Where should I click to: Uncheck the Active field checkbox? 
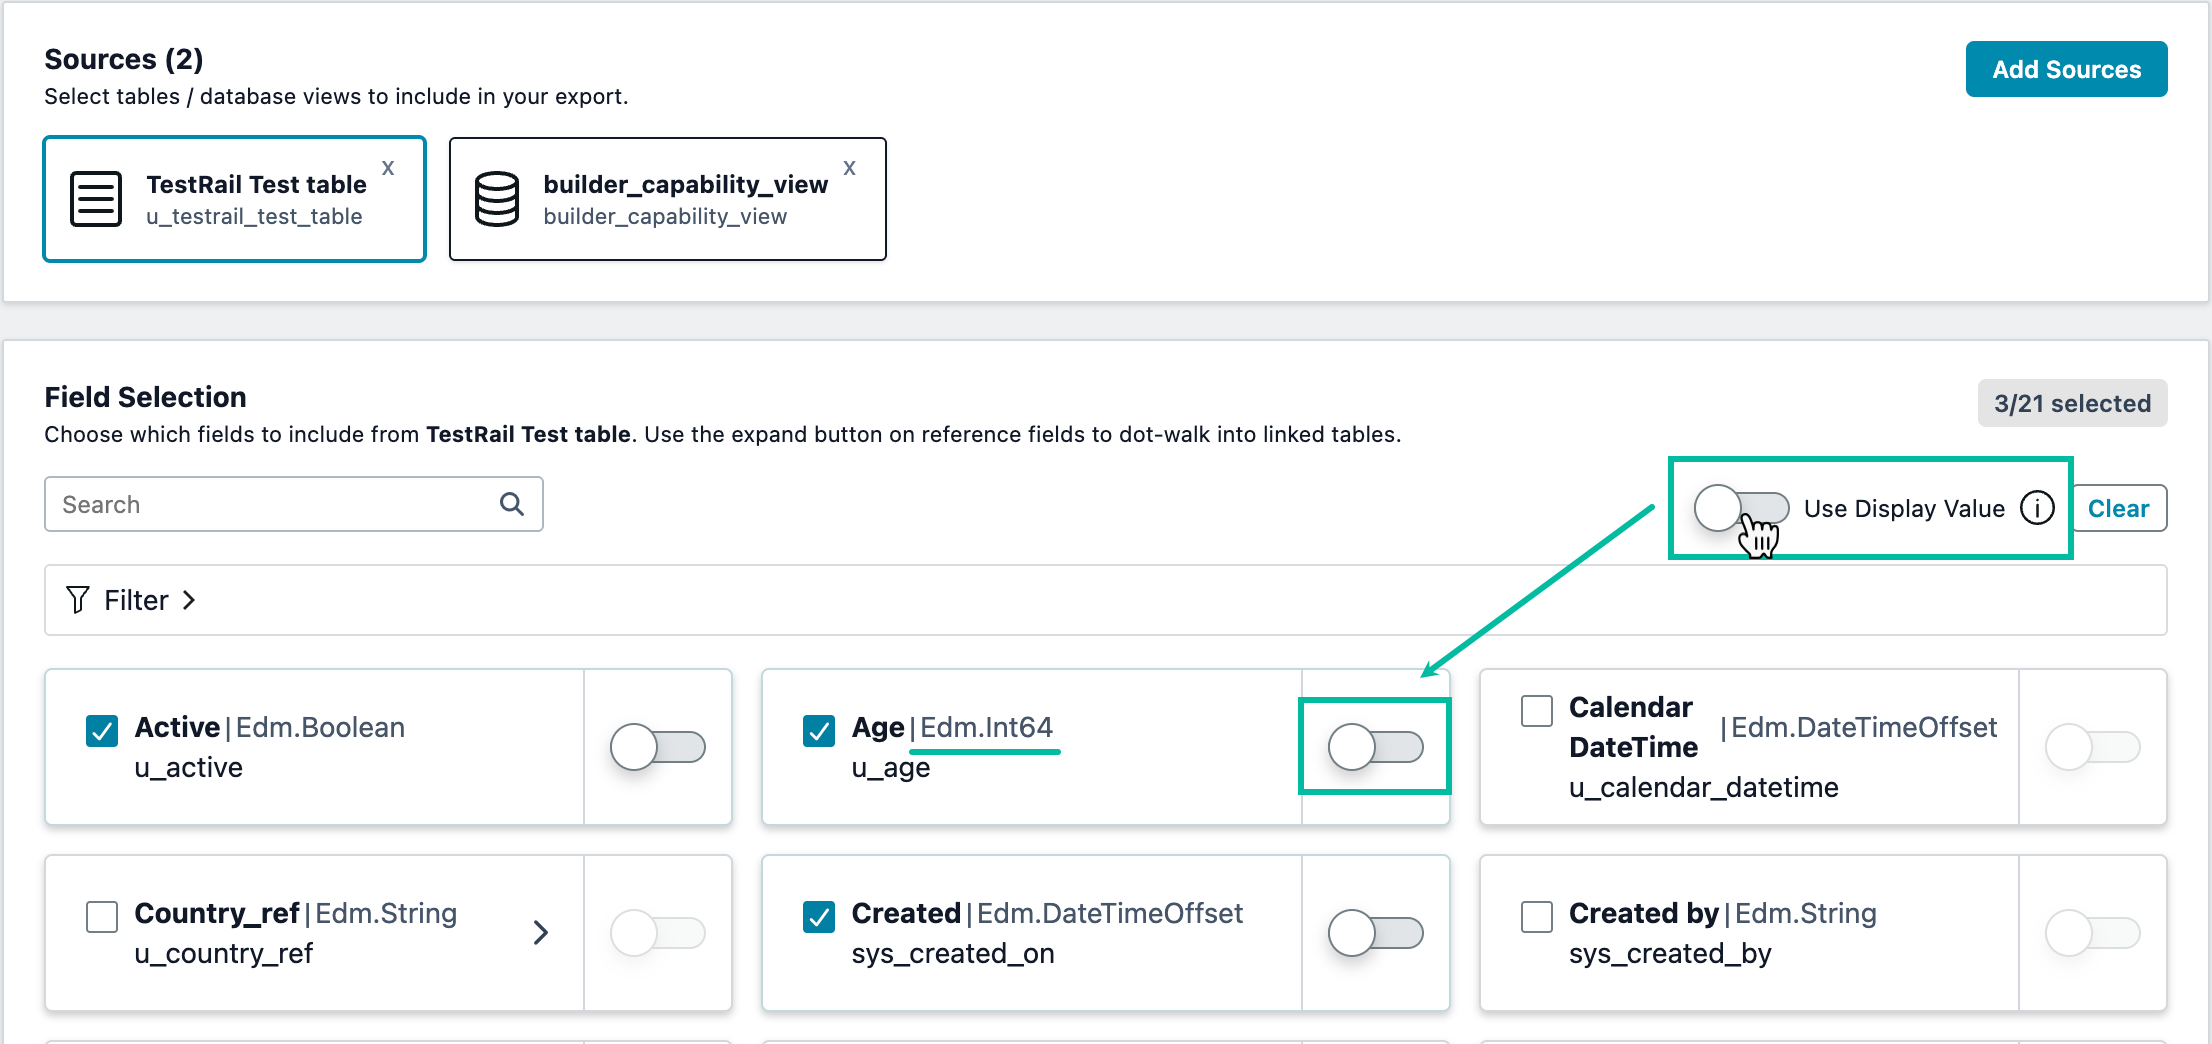(x=102, y=731)
